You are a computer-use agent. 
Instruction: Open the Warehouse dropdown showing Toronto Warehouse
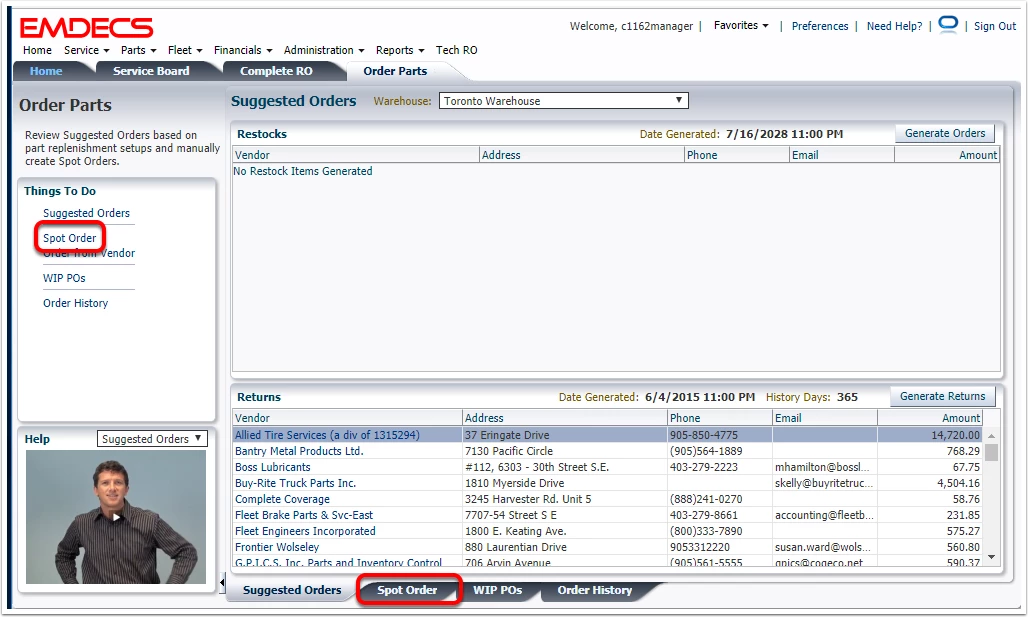coord(564,100)
